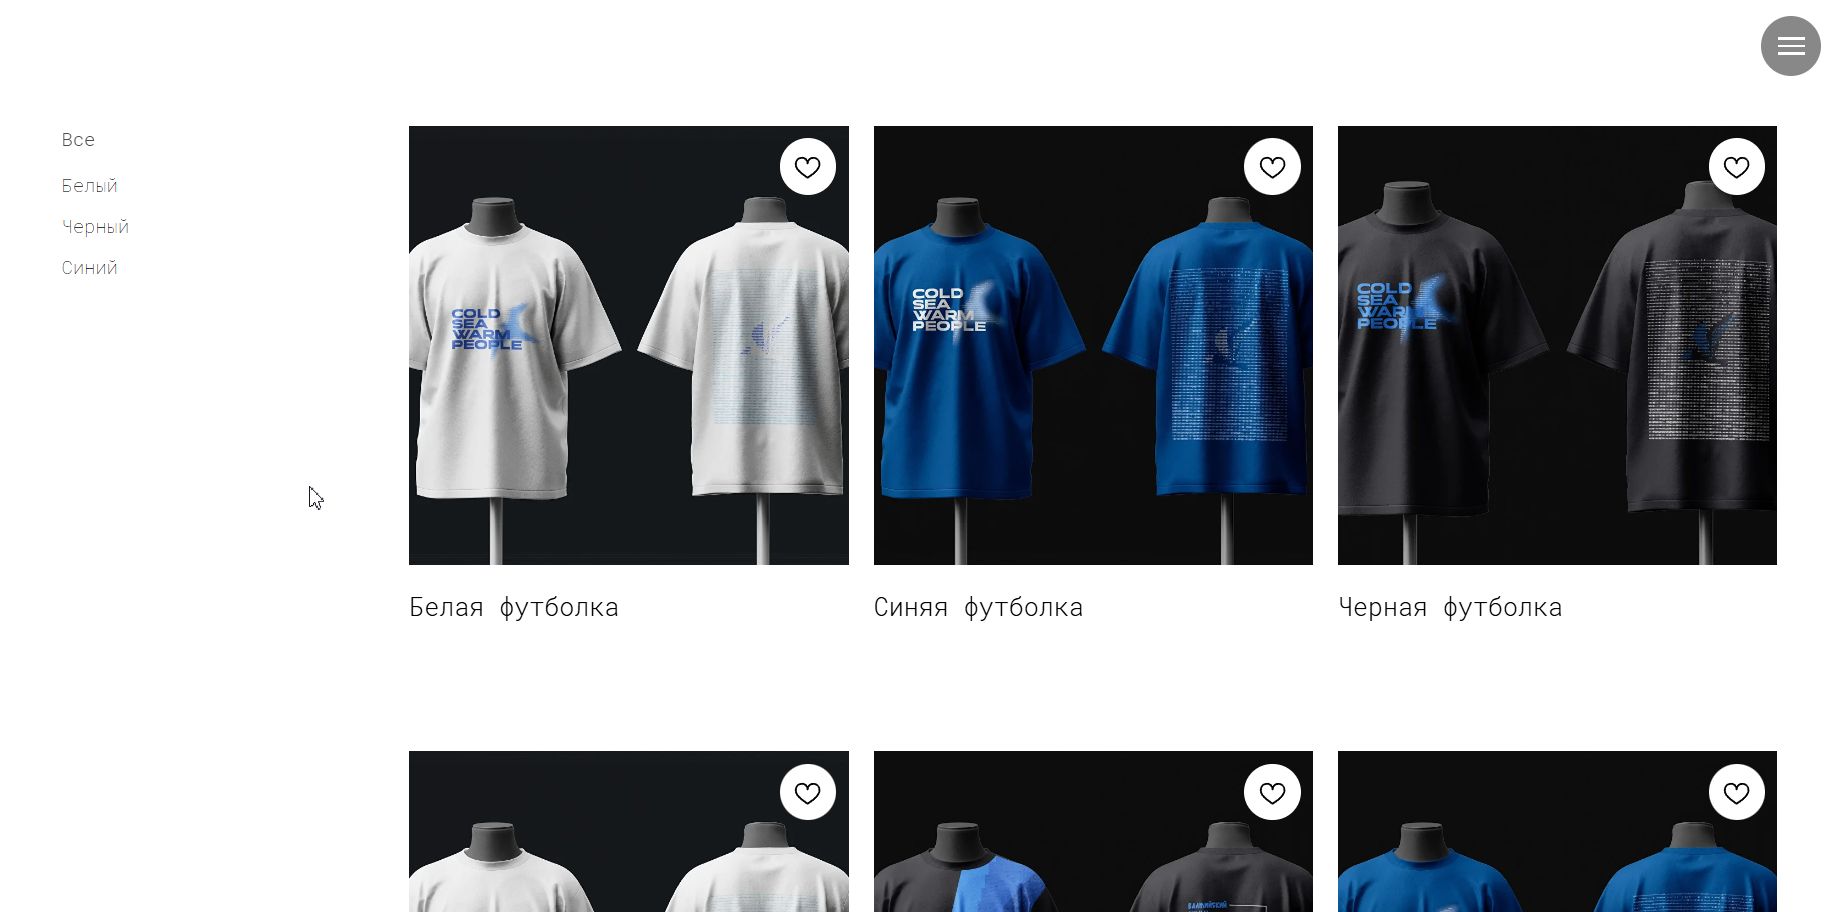Open second-row white t-shirt thumbnail
Viewport: 1837px width, 912px height.
(629, 832)
